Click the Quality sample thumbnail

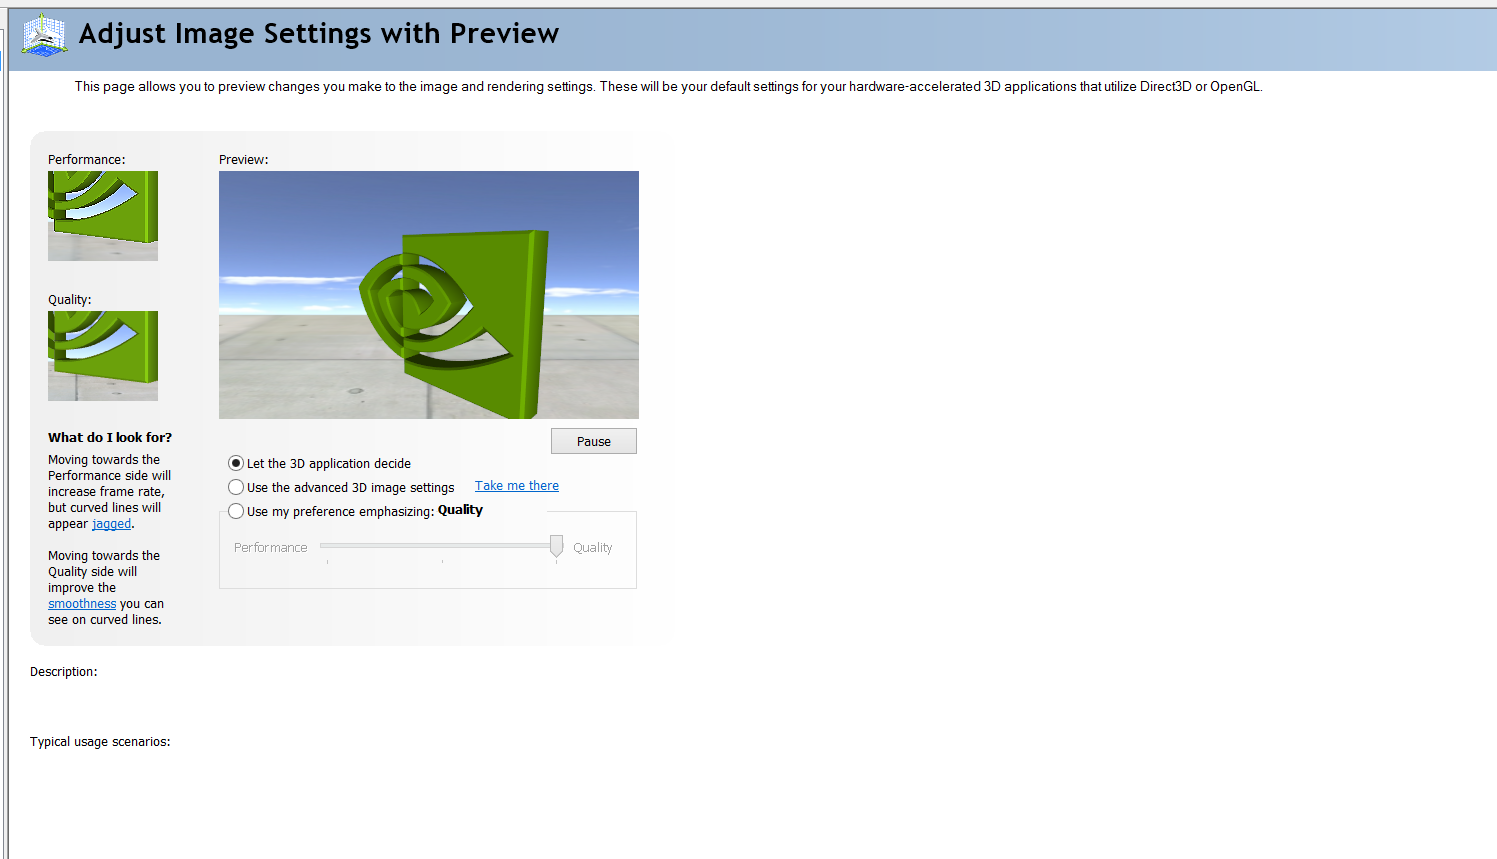[103, 356]
